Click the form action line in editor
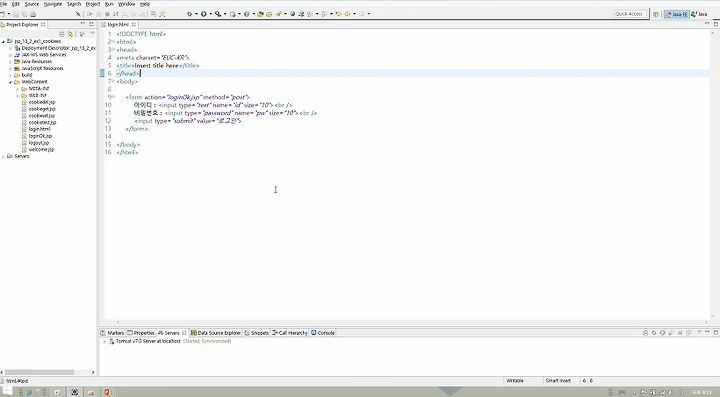The width and height of the screenshot is (720, 397). (x=188, y=97)
